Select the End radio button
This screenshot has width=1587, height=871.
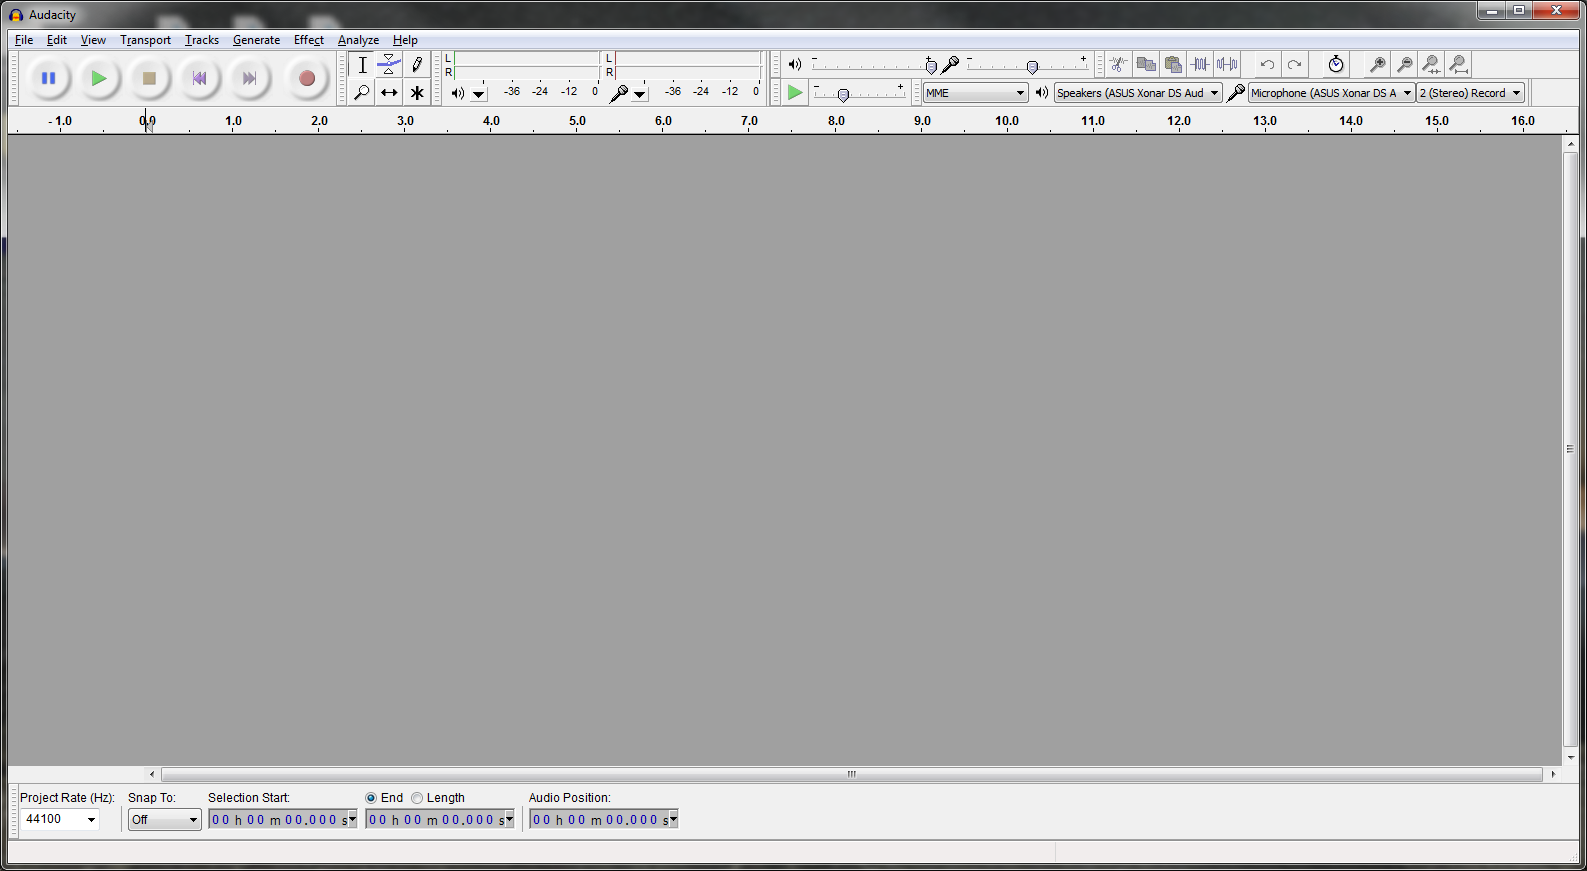coord(371,798)
